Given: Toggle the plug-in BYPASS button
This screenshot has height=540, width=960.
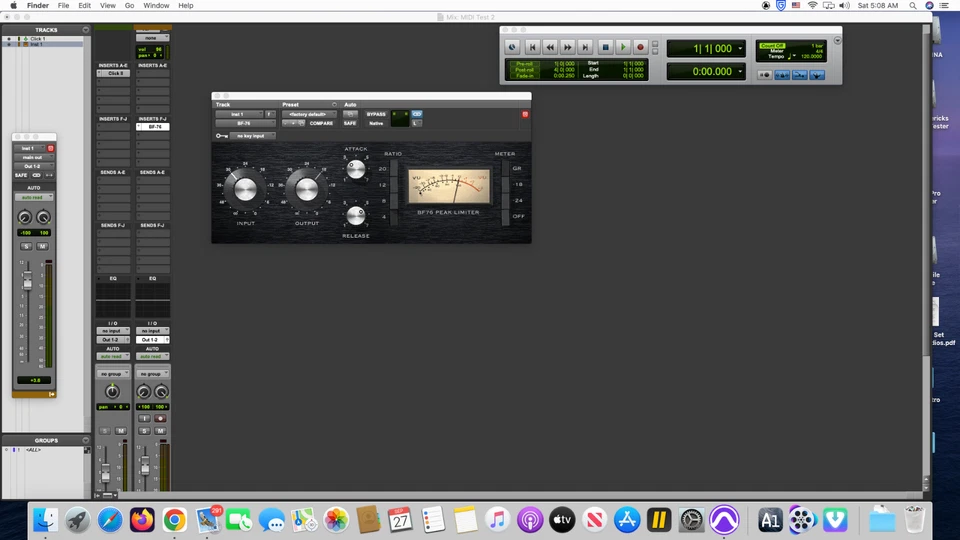Looking at the screenshot, I should (x=376, y=114).
